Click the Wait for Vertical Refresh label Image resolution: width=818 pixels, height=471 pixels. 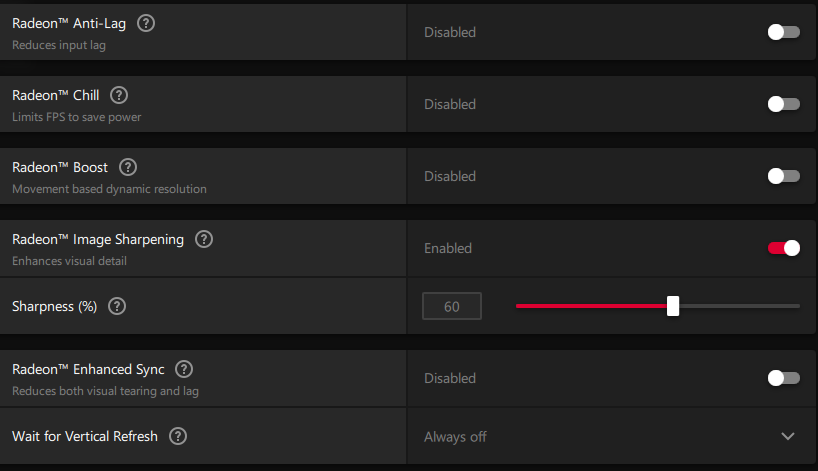(x=85, y=436)
